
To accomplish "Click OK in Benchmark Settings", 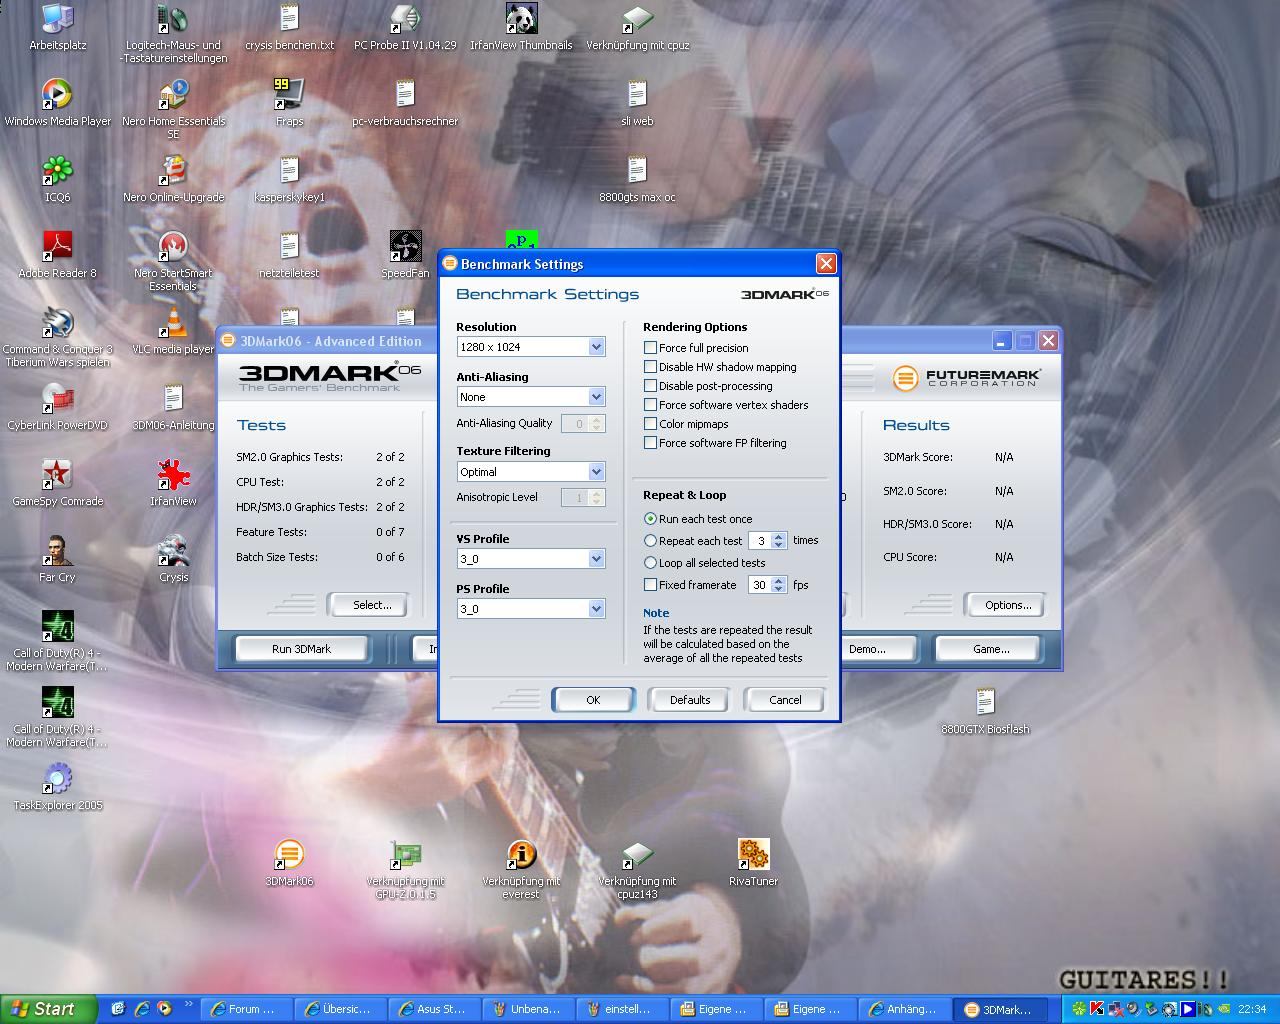I will click(593, 700).
